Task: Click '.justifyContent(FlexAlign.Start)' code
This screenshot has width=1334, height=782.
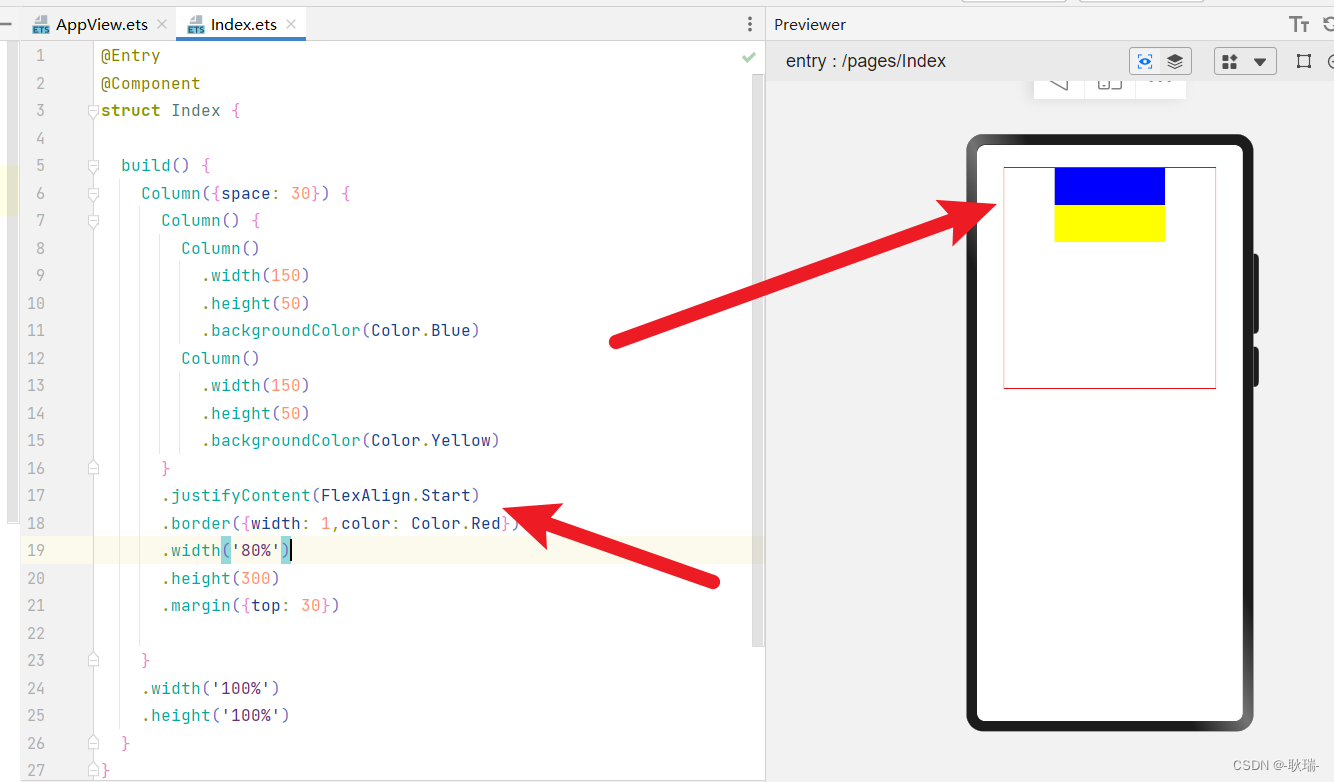Action: tap(321, 496)
